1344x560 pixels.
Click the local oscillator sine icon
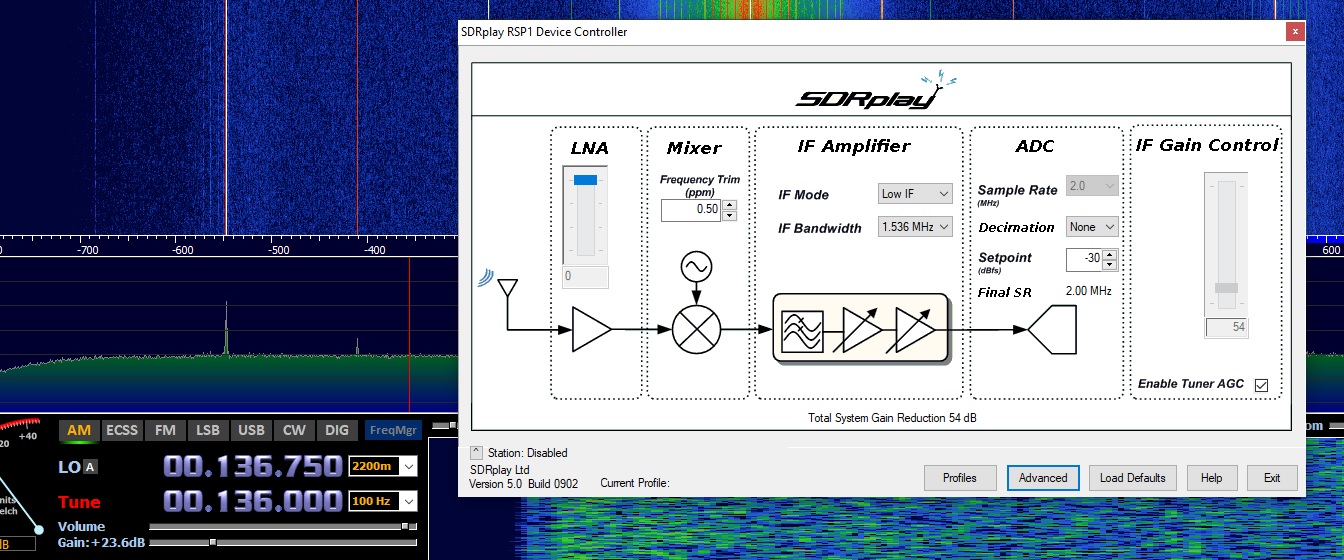(695, 267)
